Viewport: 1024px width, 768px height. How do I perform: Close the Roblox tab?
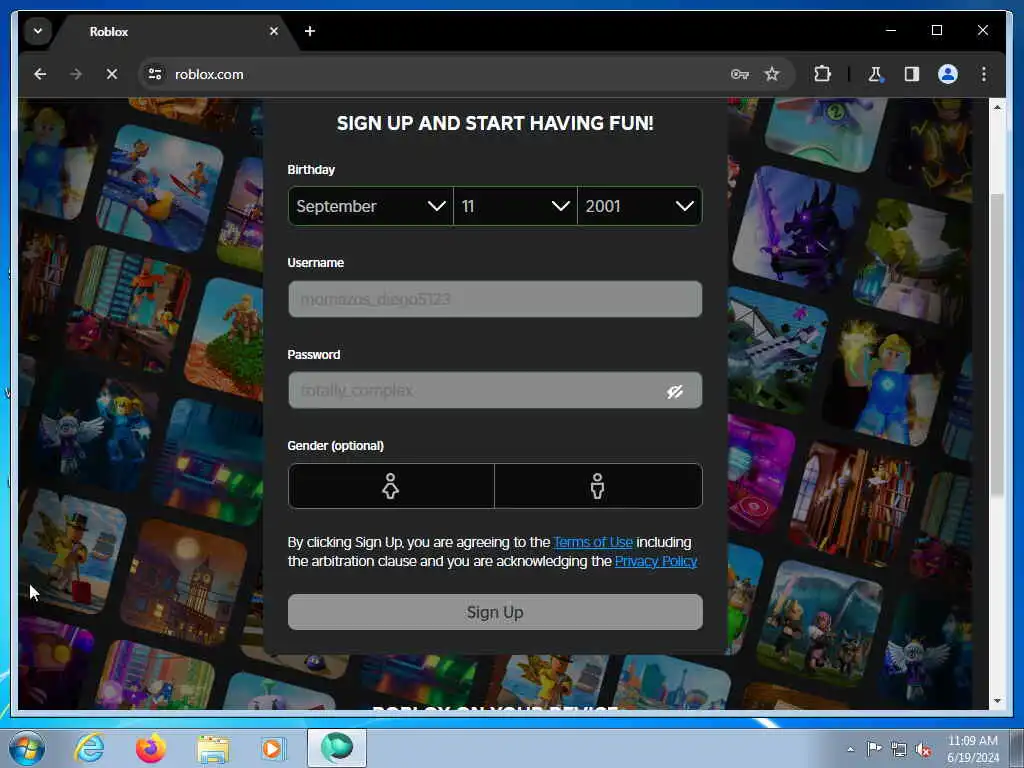coord(274,31)
